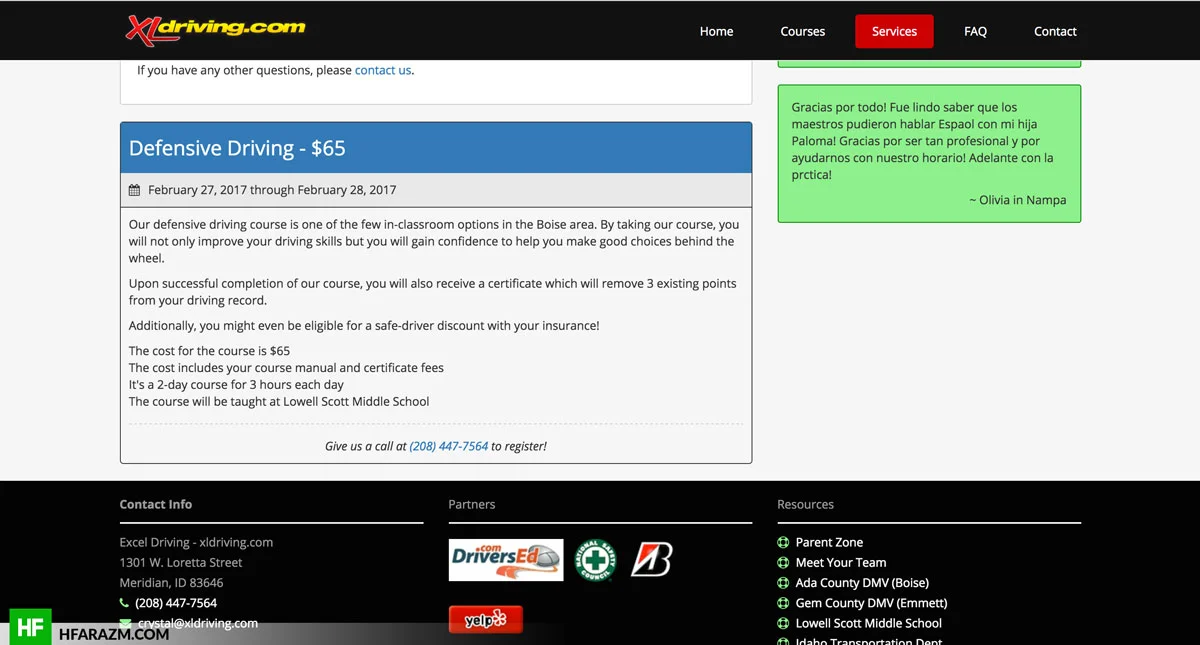Screen dimensions: 1200x645
Task: Click the date range February 27, 2017 text
Action: [x=272, y=190]
